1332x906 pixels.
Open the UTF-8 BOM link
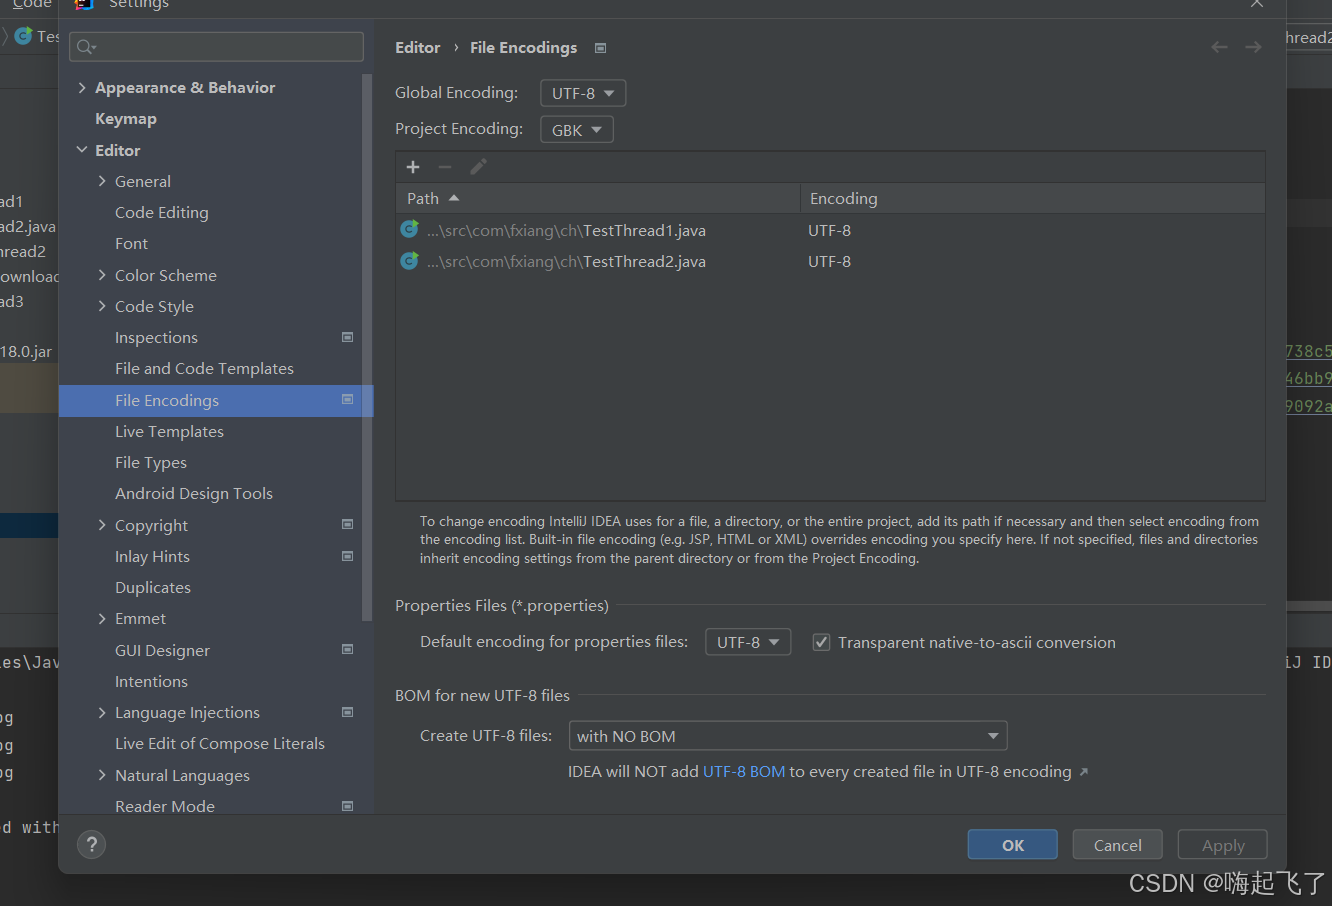744,772
